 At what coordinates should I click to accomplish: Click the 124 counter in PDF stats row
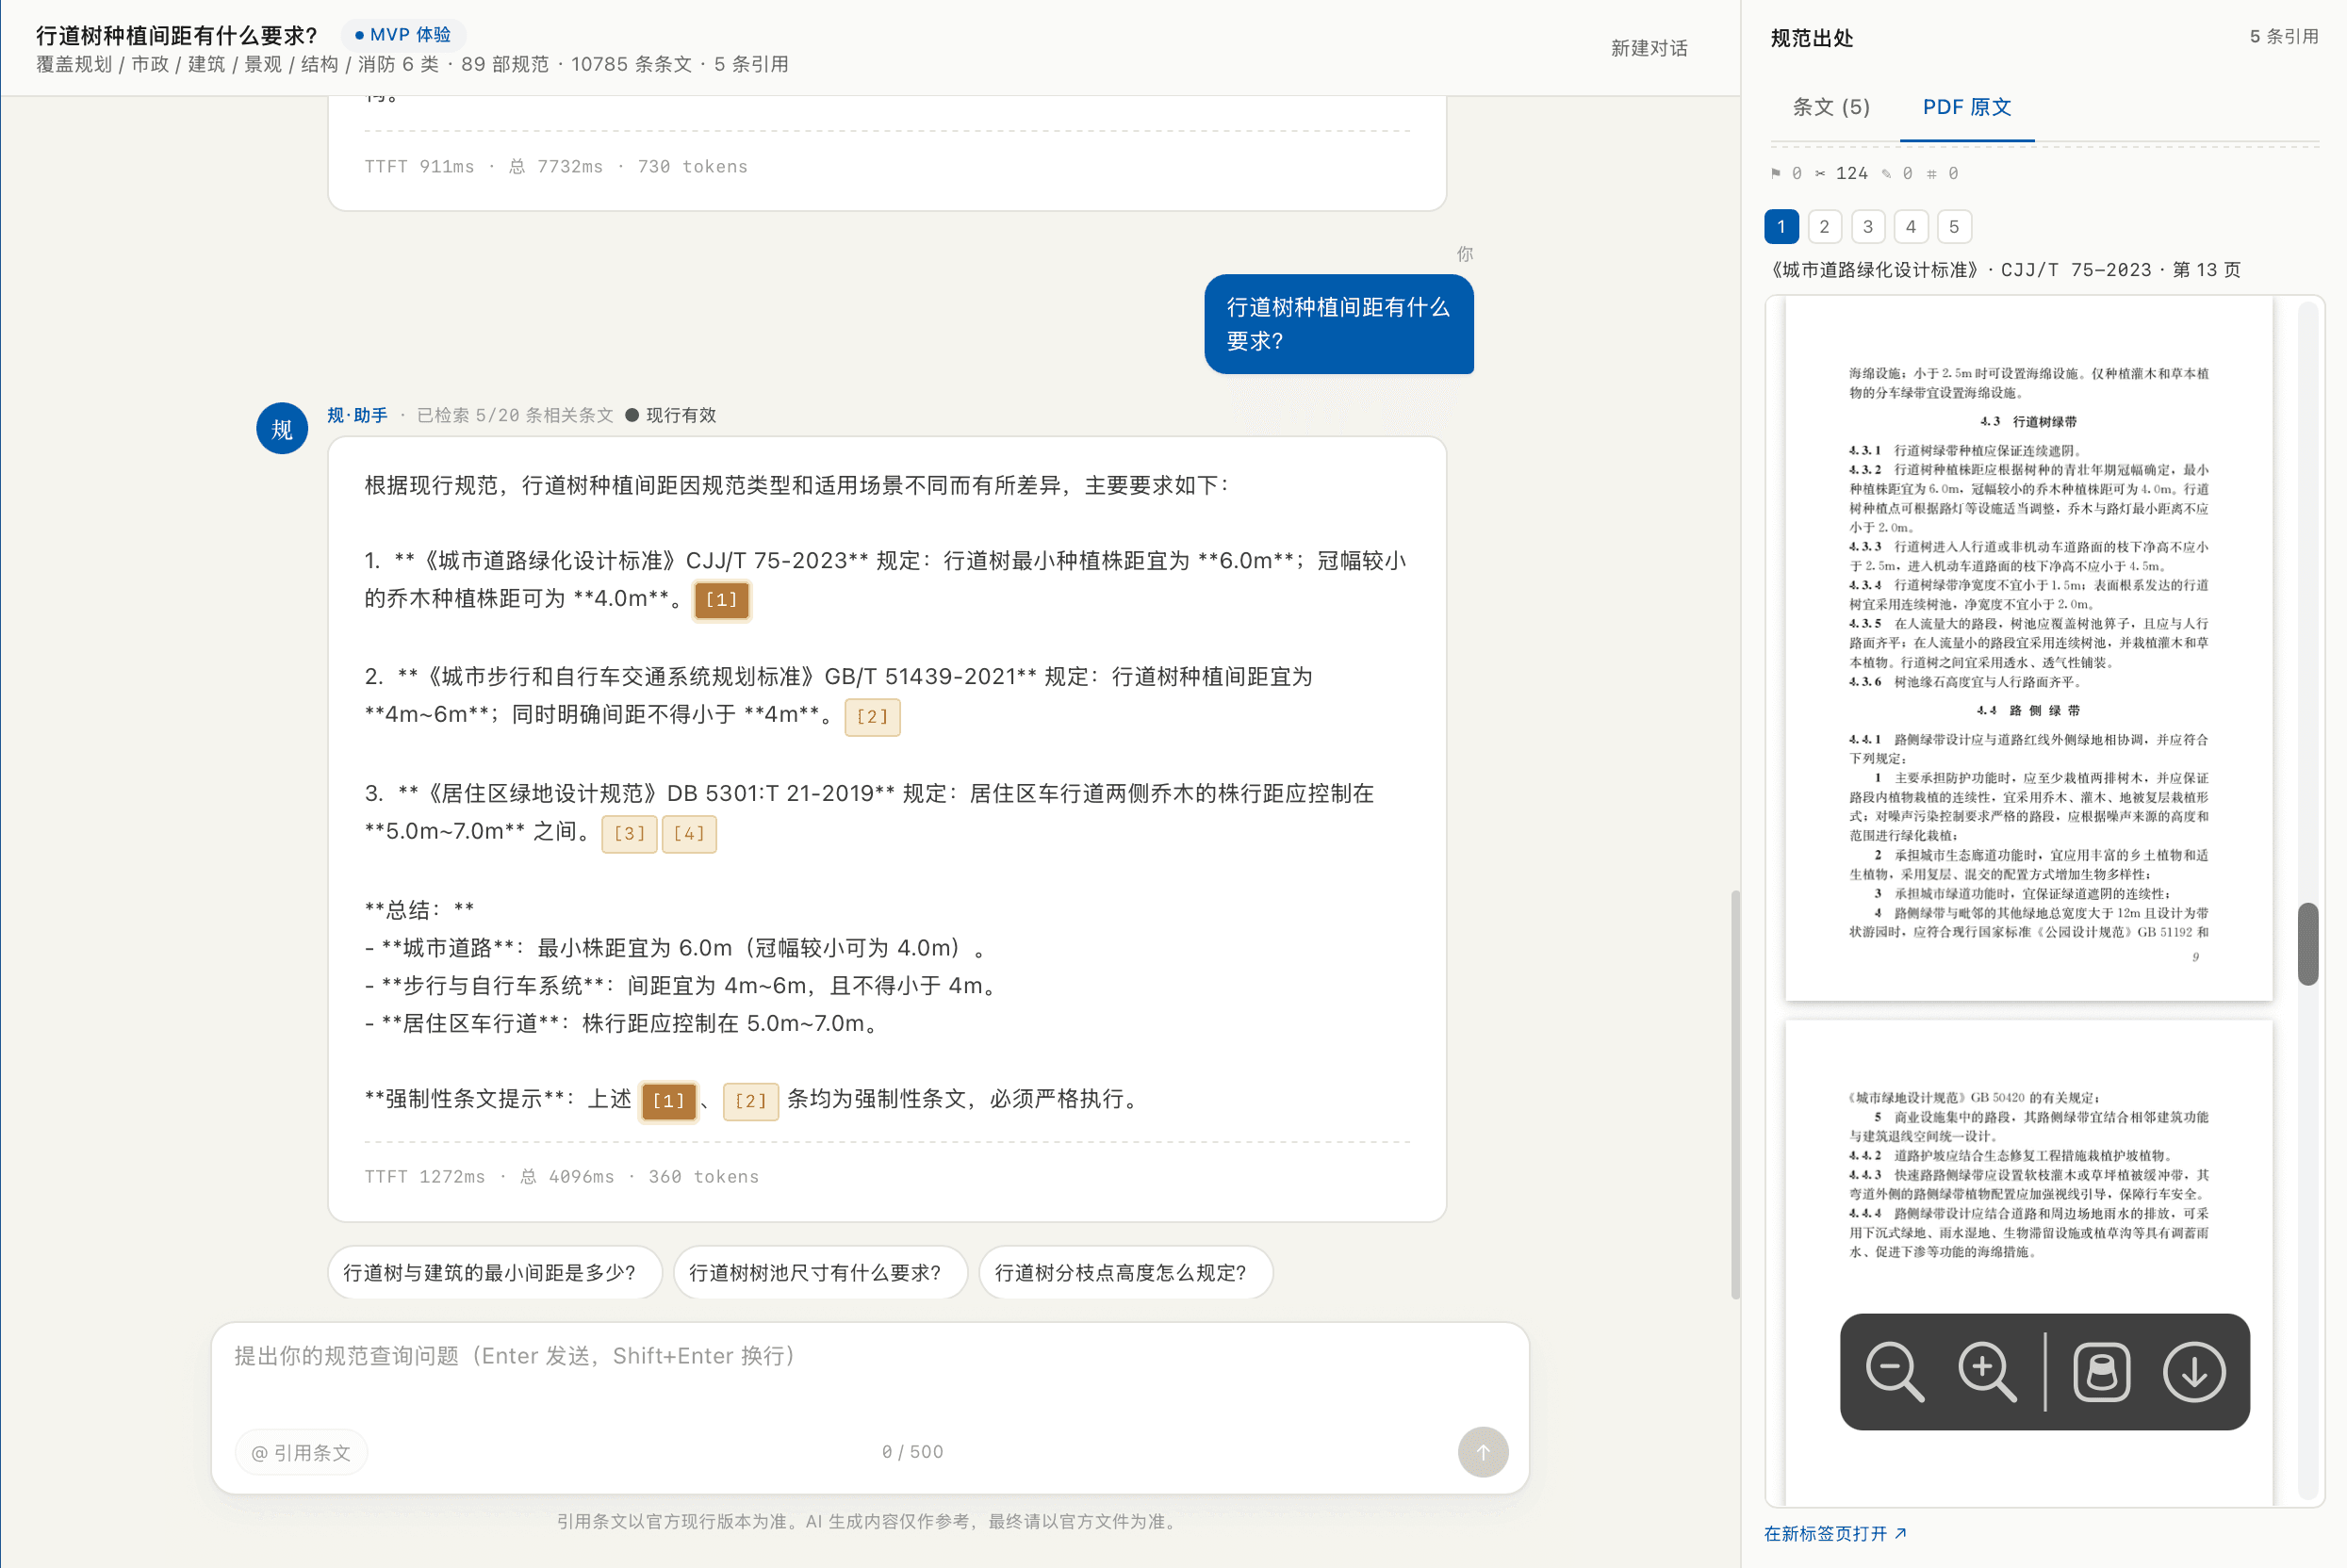(1851, 173)
